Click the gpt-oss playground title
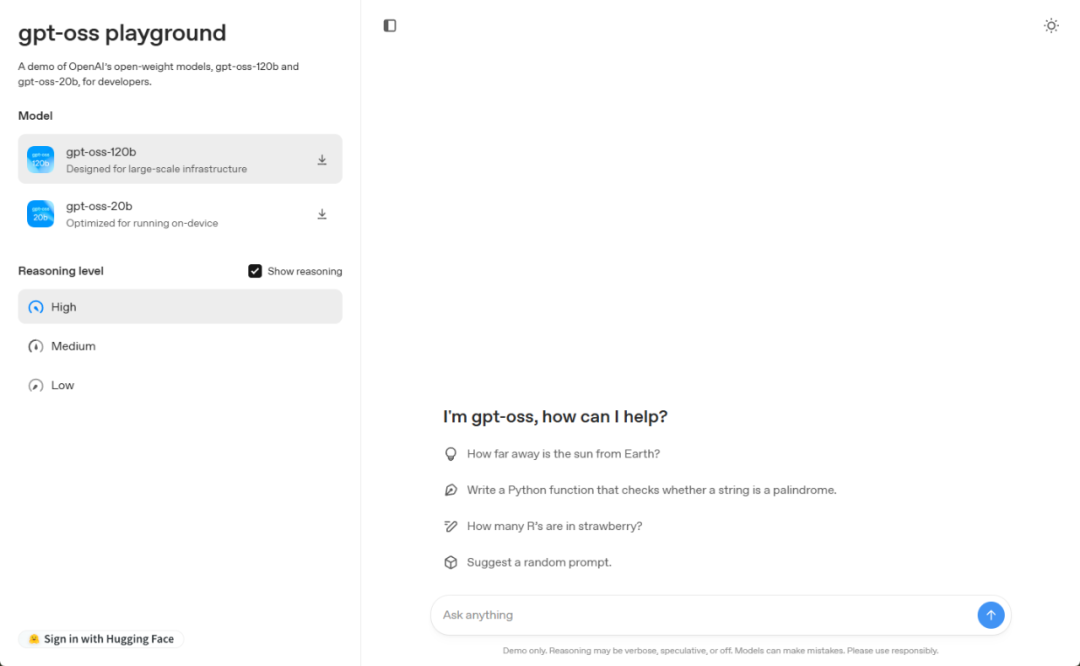This screenshot has height=666, width=1080. (x=122, y=33)
